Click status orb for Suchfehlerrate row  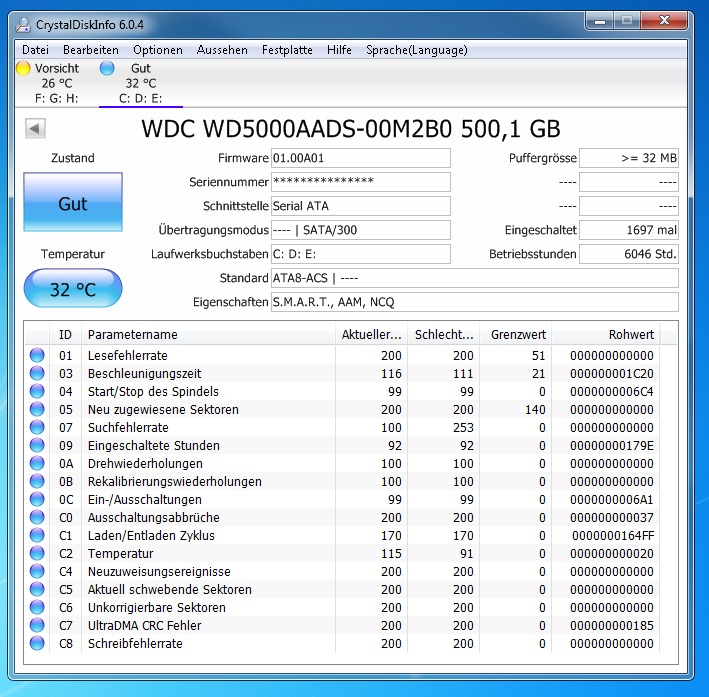pyautogui.click(x=37, y=427)
